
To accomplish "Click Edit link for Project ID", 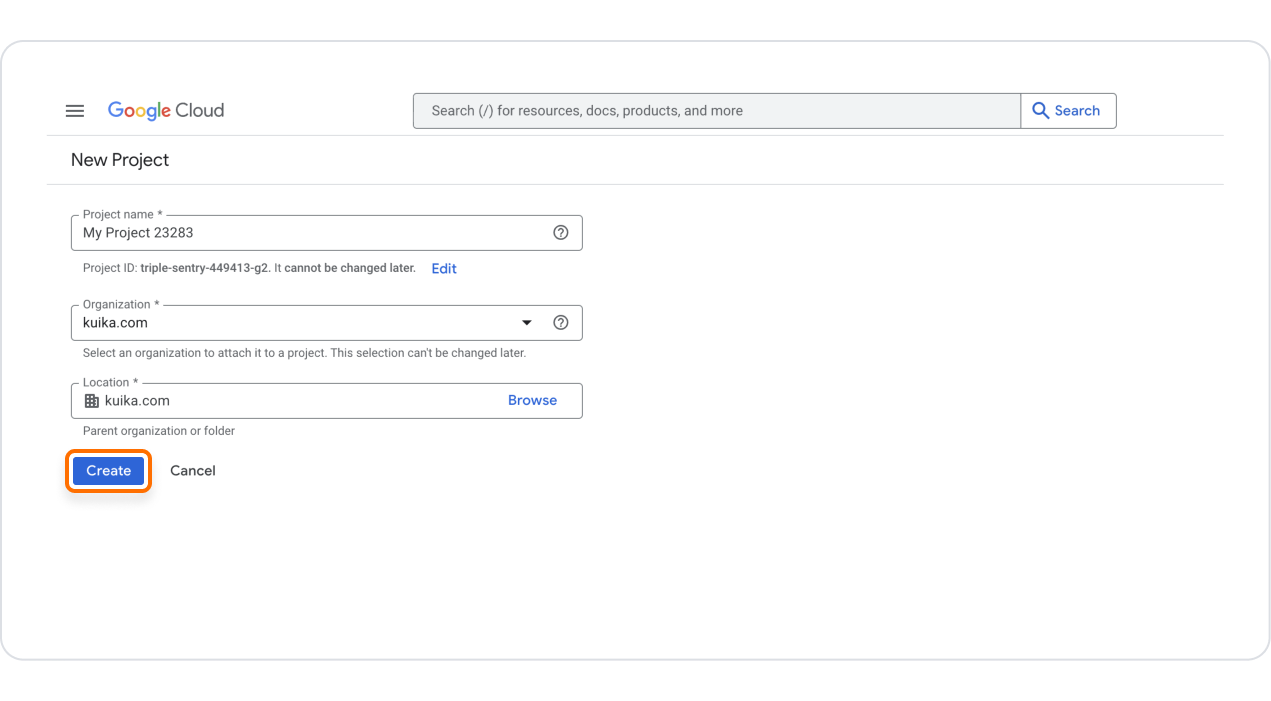I will (444, 268).
